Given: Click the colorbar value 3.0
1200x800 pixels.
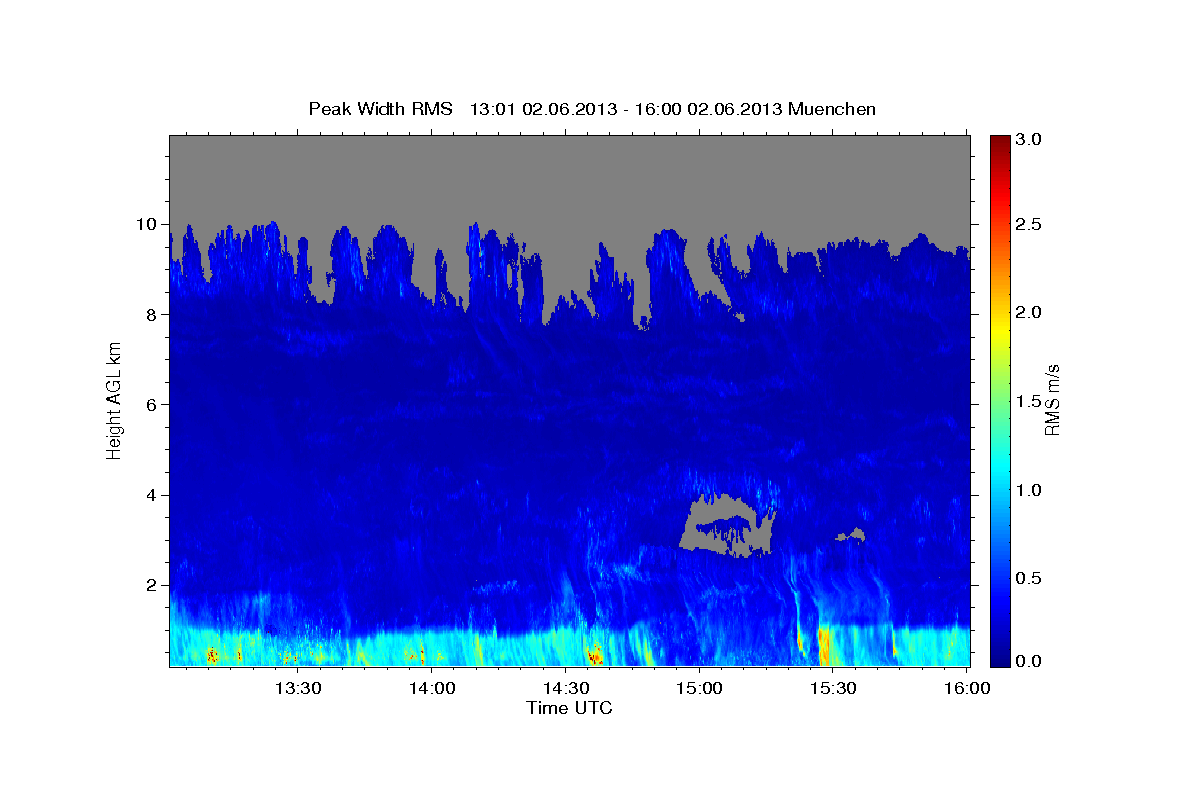Looking at the screenshot, I should [x=1030, y=140].
